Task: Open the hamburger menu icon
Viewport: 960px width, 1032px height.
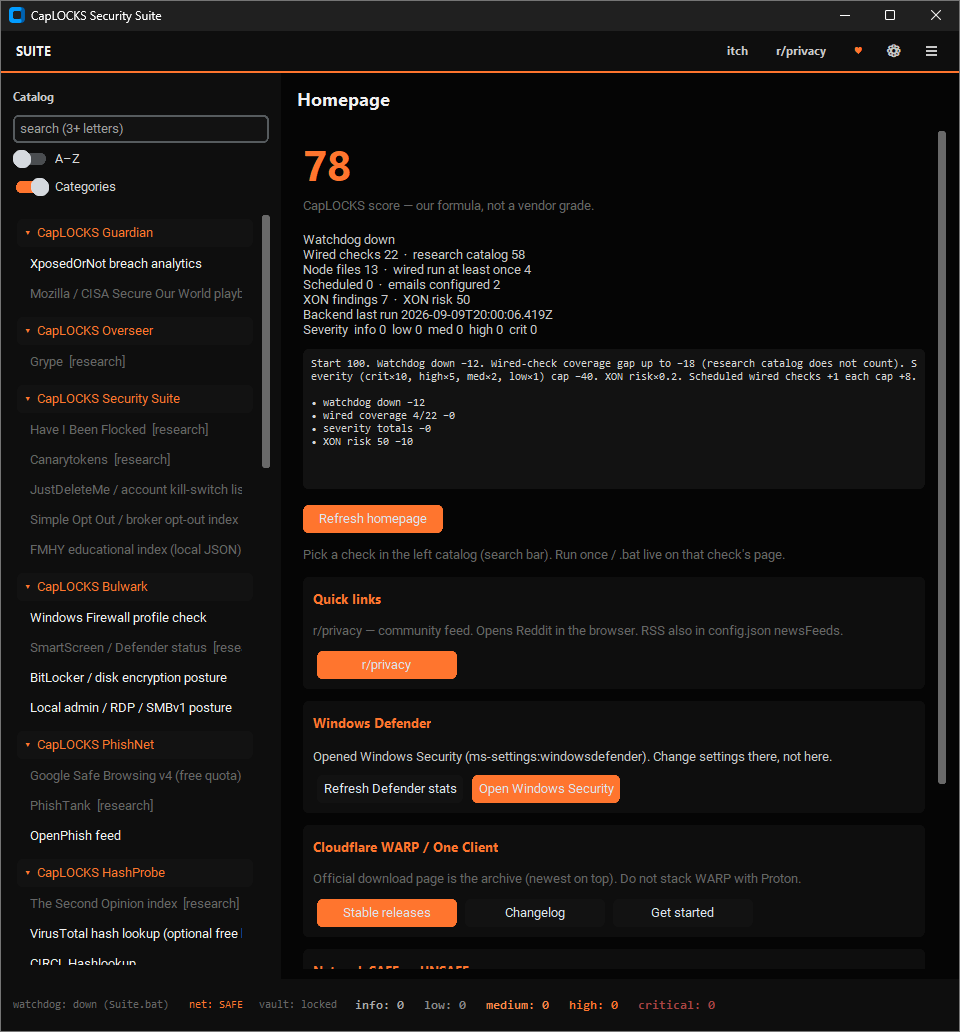Action: [x=931, y=51]
